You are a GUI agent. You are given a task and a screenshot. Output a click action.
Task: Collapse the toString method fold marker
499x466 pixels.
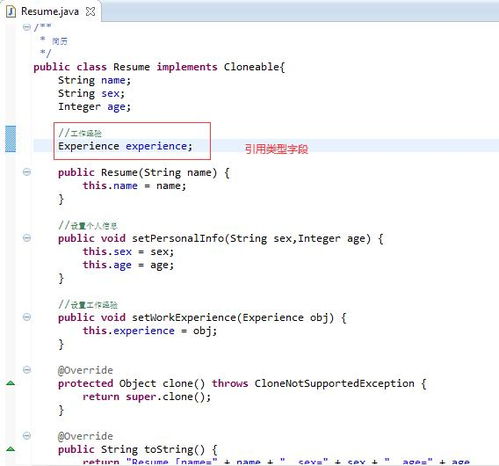point(27,436)
